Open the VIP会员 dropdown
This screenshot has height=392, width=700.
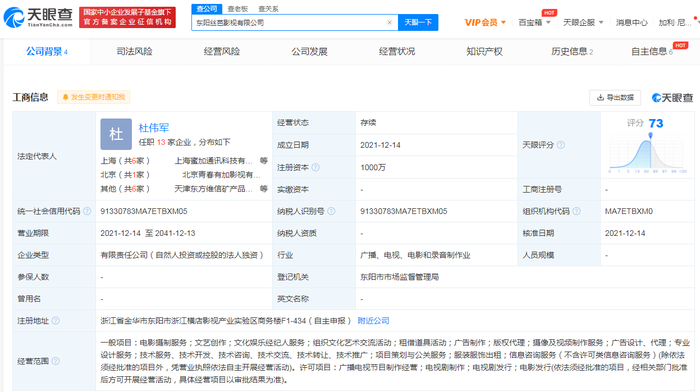click(485, 22)
